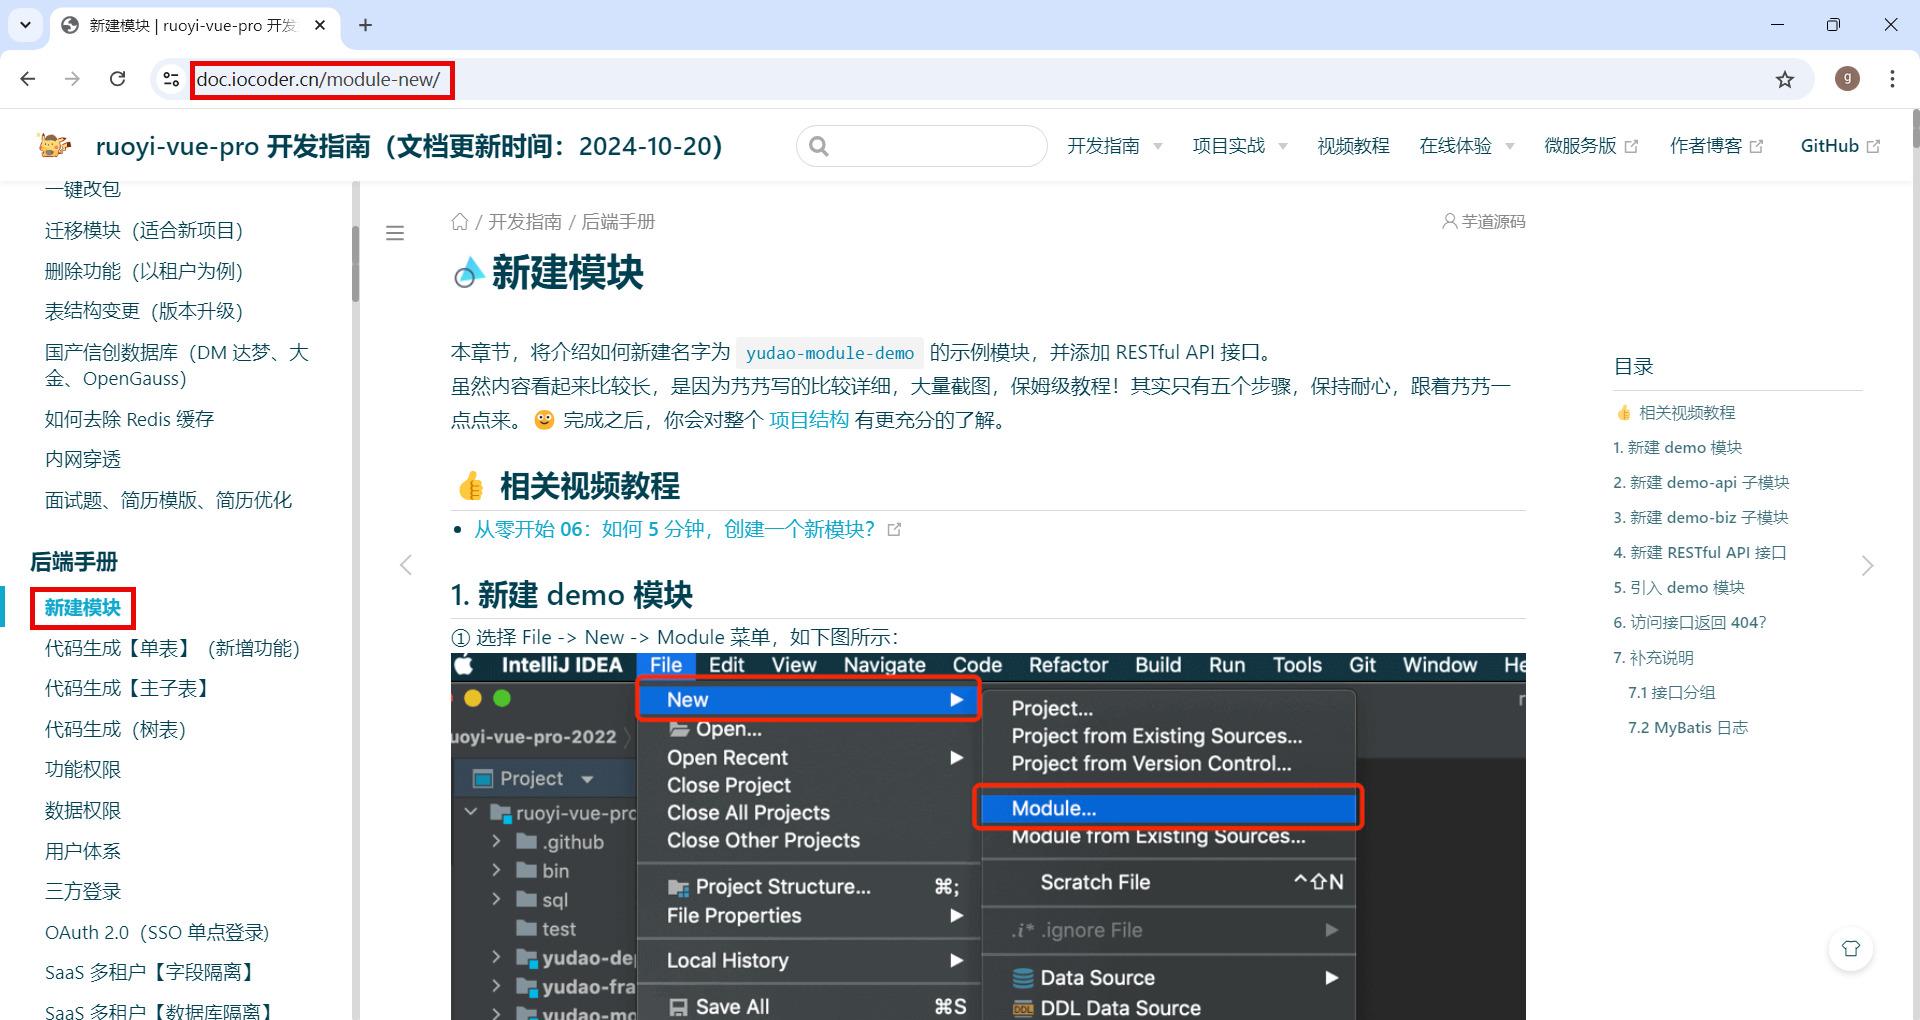Viewport: 1920px width, 1020px height.
Task: Open video link 从零开始 06
Action: click(x=688, y=529)
